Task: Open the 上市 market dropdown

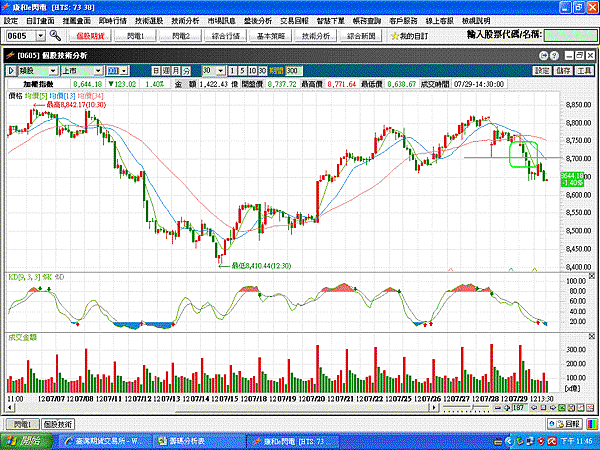Action: click(99, 71)
